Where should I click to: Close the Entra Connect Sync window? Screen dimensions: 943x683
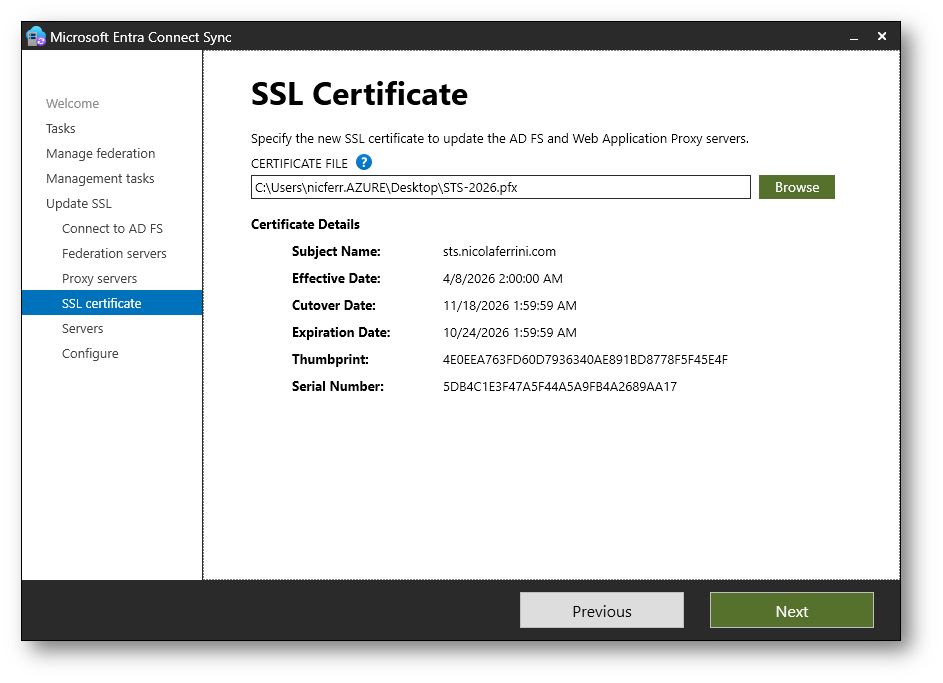882,36
